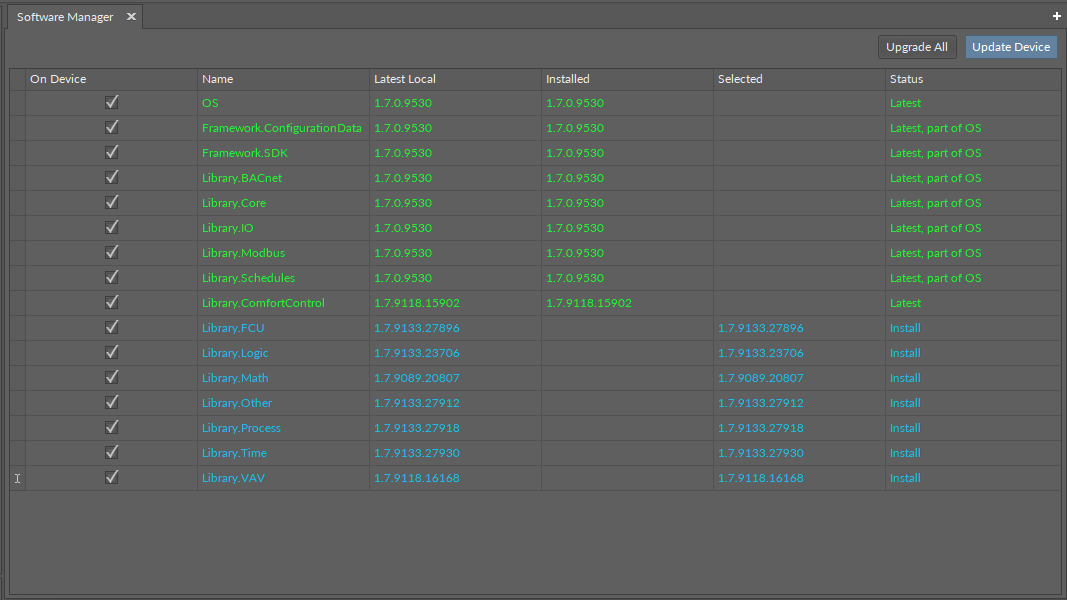The height and width of the screenshot is (600, 1067).
Task: Open Selected version cell for Library.Time
Action: tap(760, 453)
